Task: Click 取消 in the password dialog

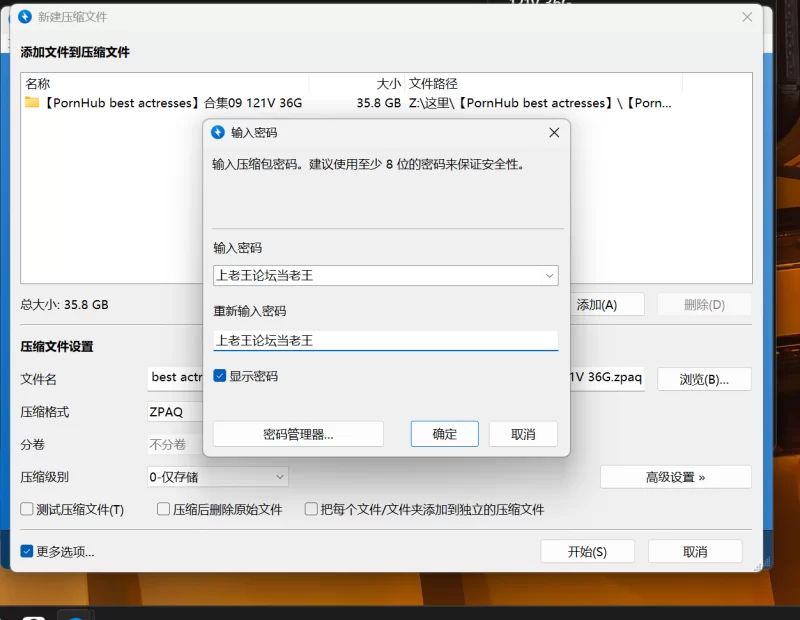Action: click(523, 434)
